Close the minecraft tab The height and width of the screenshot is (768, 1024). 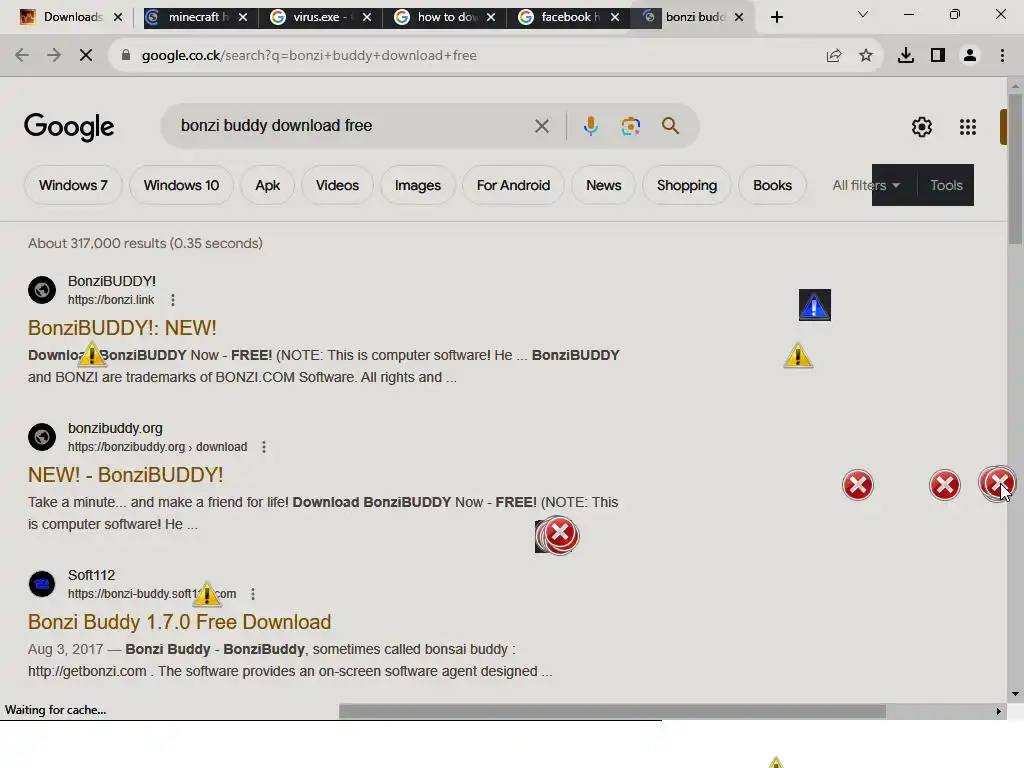[243, 17]
